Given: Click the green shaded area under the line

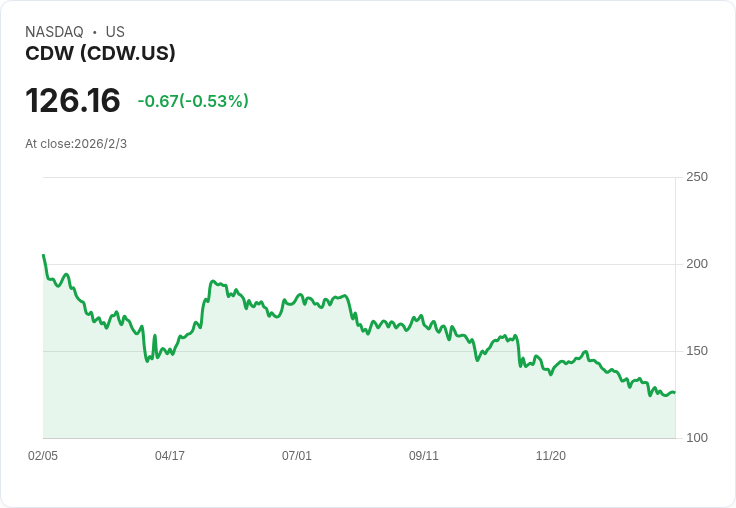Looking at the screenshot, I should pyautogui.click(x=300, y=390).
